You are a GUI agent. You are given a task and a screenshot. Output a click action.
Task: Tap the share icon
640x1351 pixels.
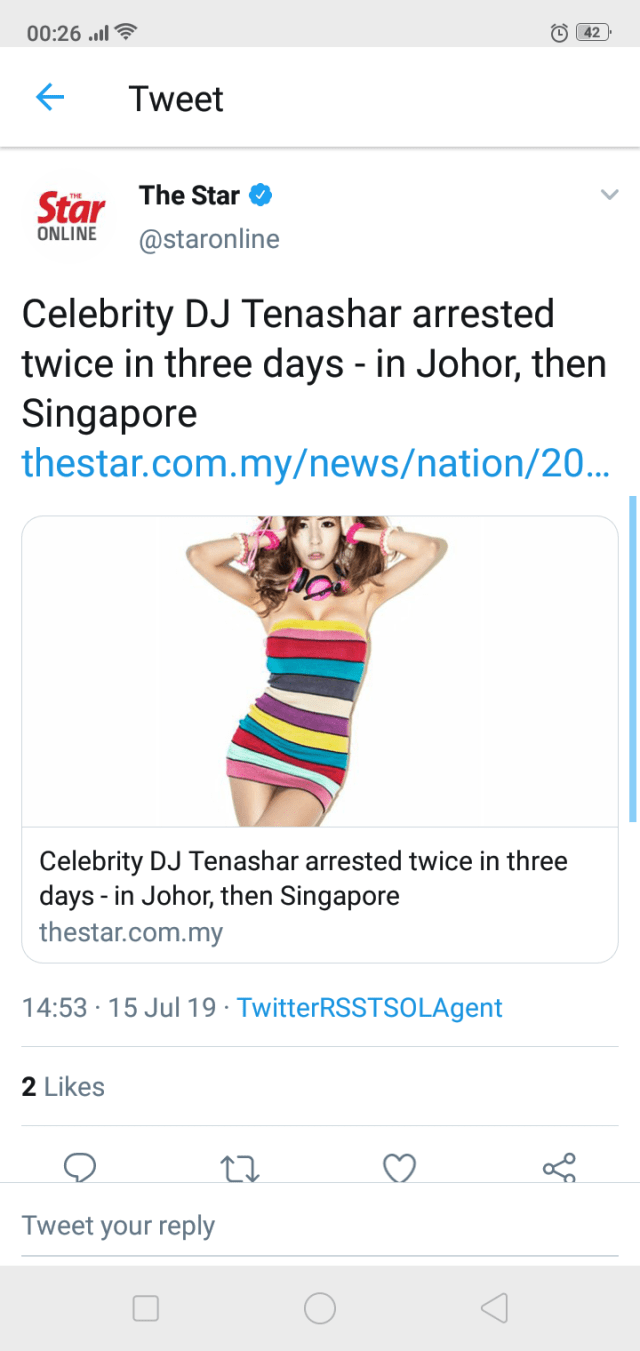pos(558,1168)
